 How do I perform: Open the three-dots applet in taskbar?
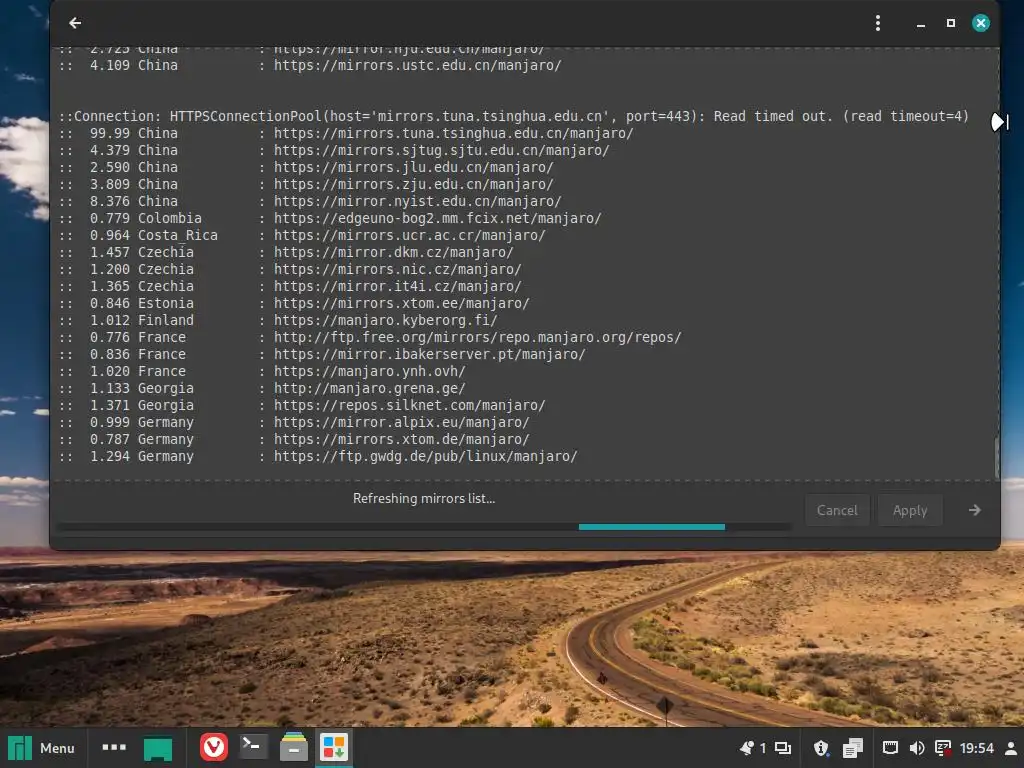[x=114, y=747]
